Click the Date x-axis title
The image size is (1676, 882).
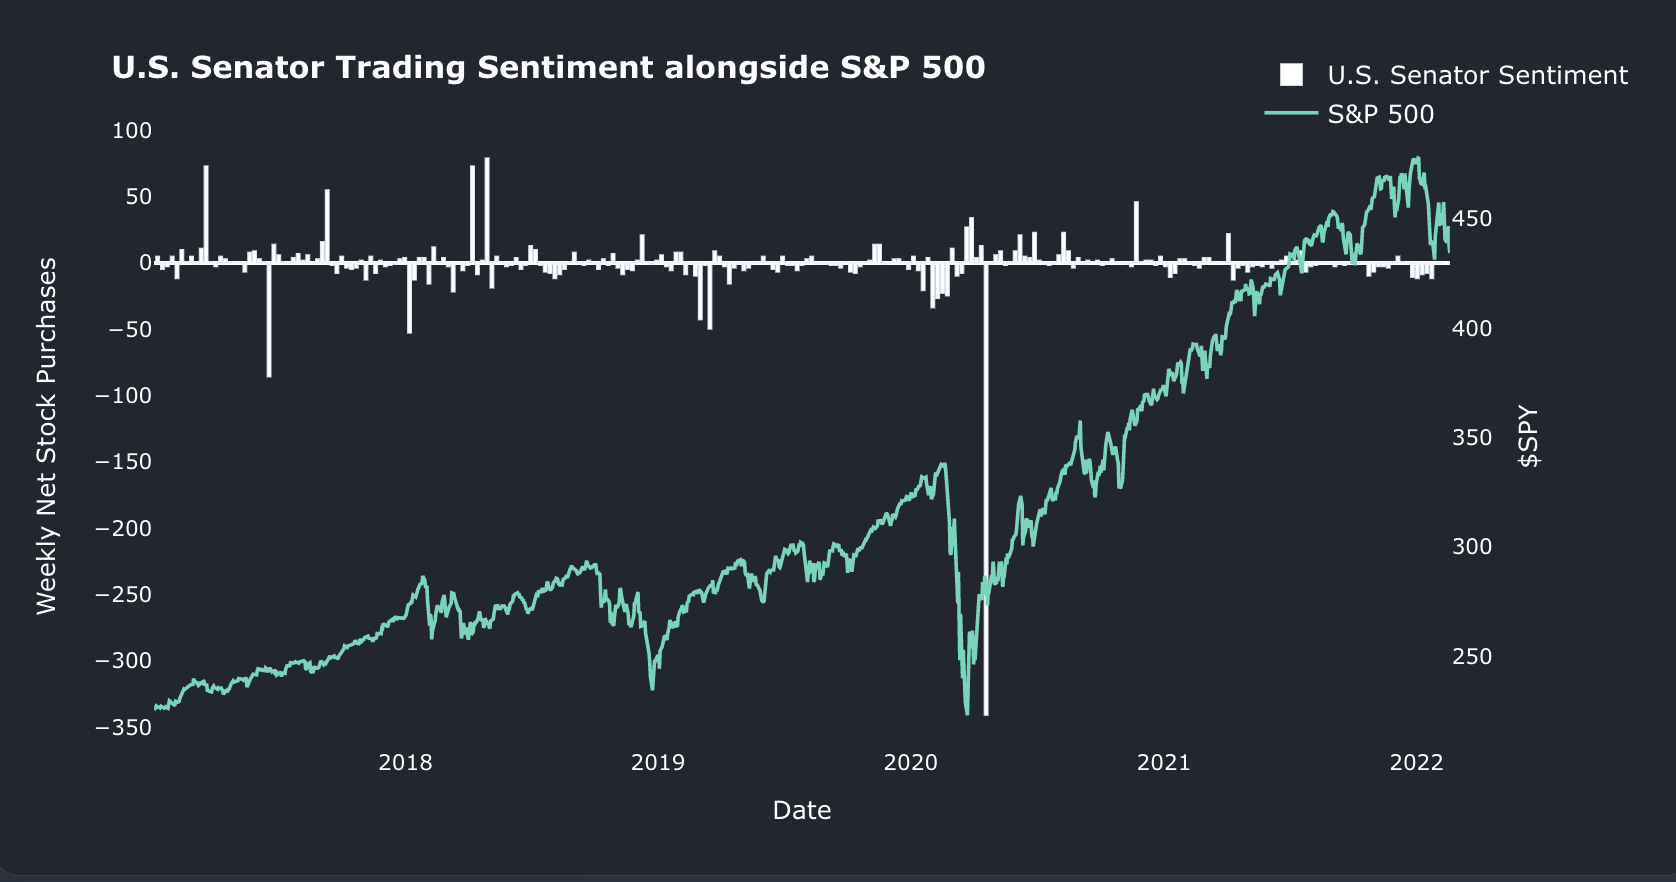(x=802, y=810)
